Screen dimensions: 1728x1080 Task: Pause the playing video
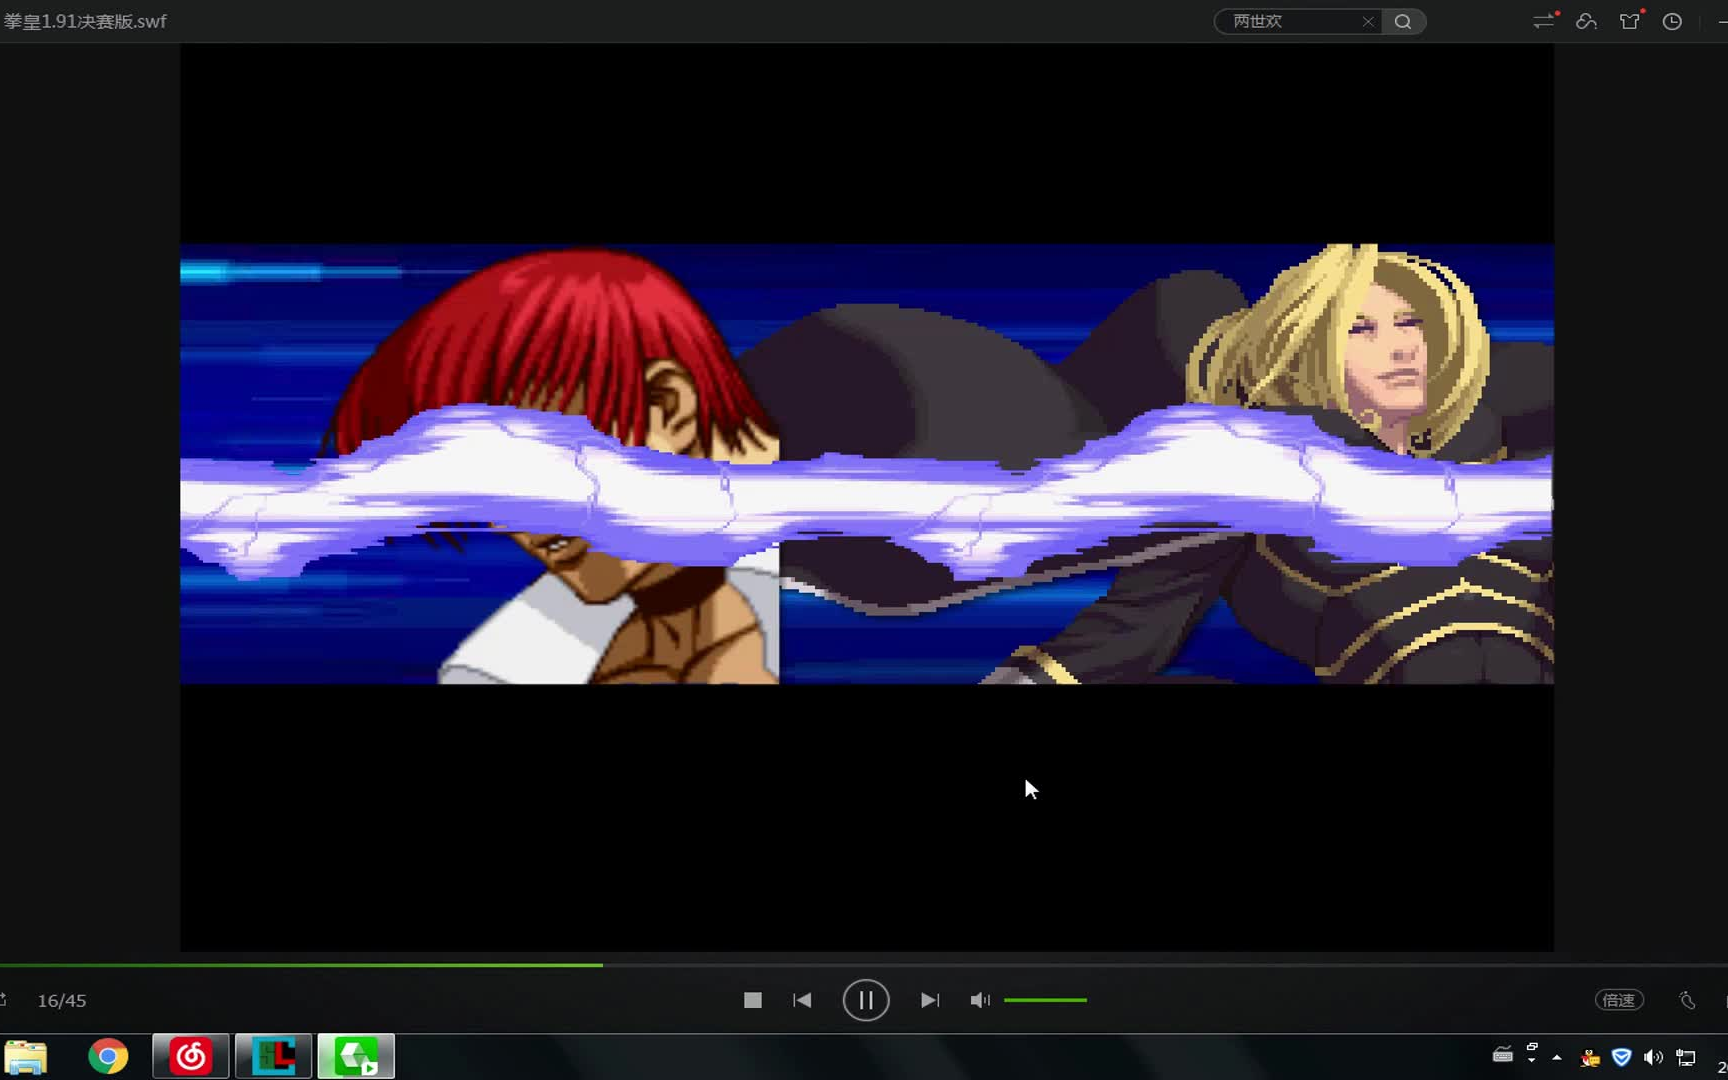click(x=866, y=1000)
